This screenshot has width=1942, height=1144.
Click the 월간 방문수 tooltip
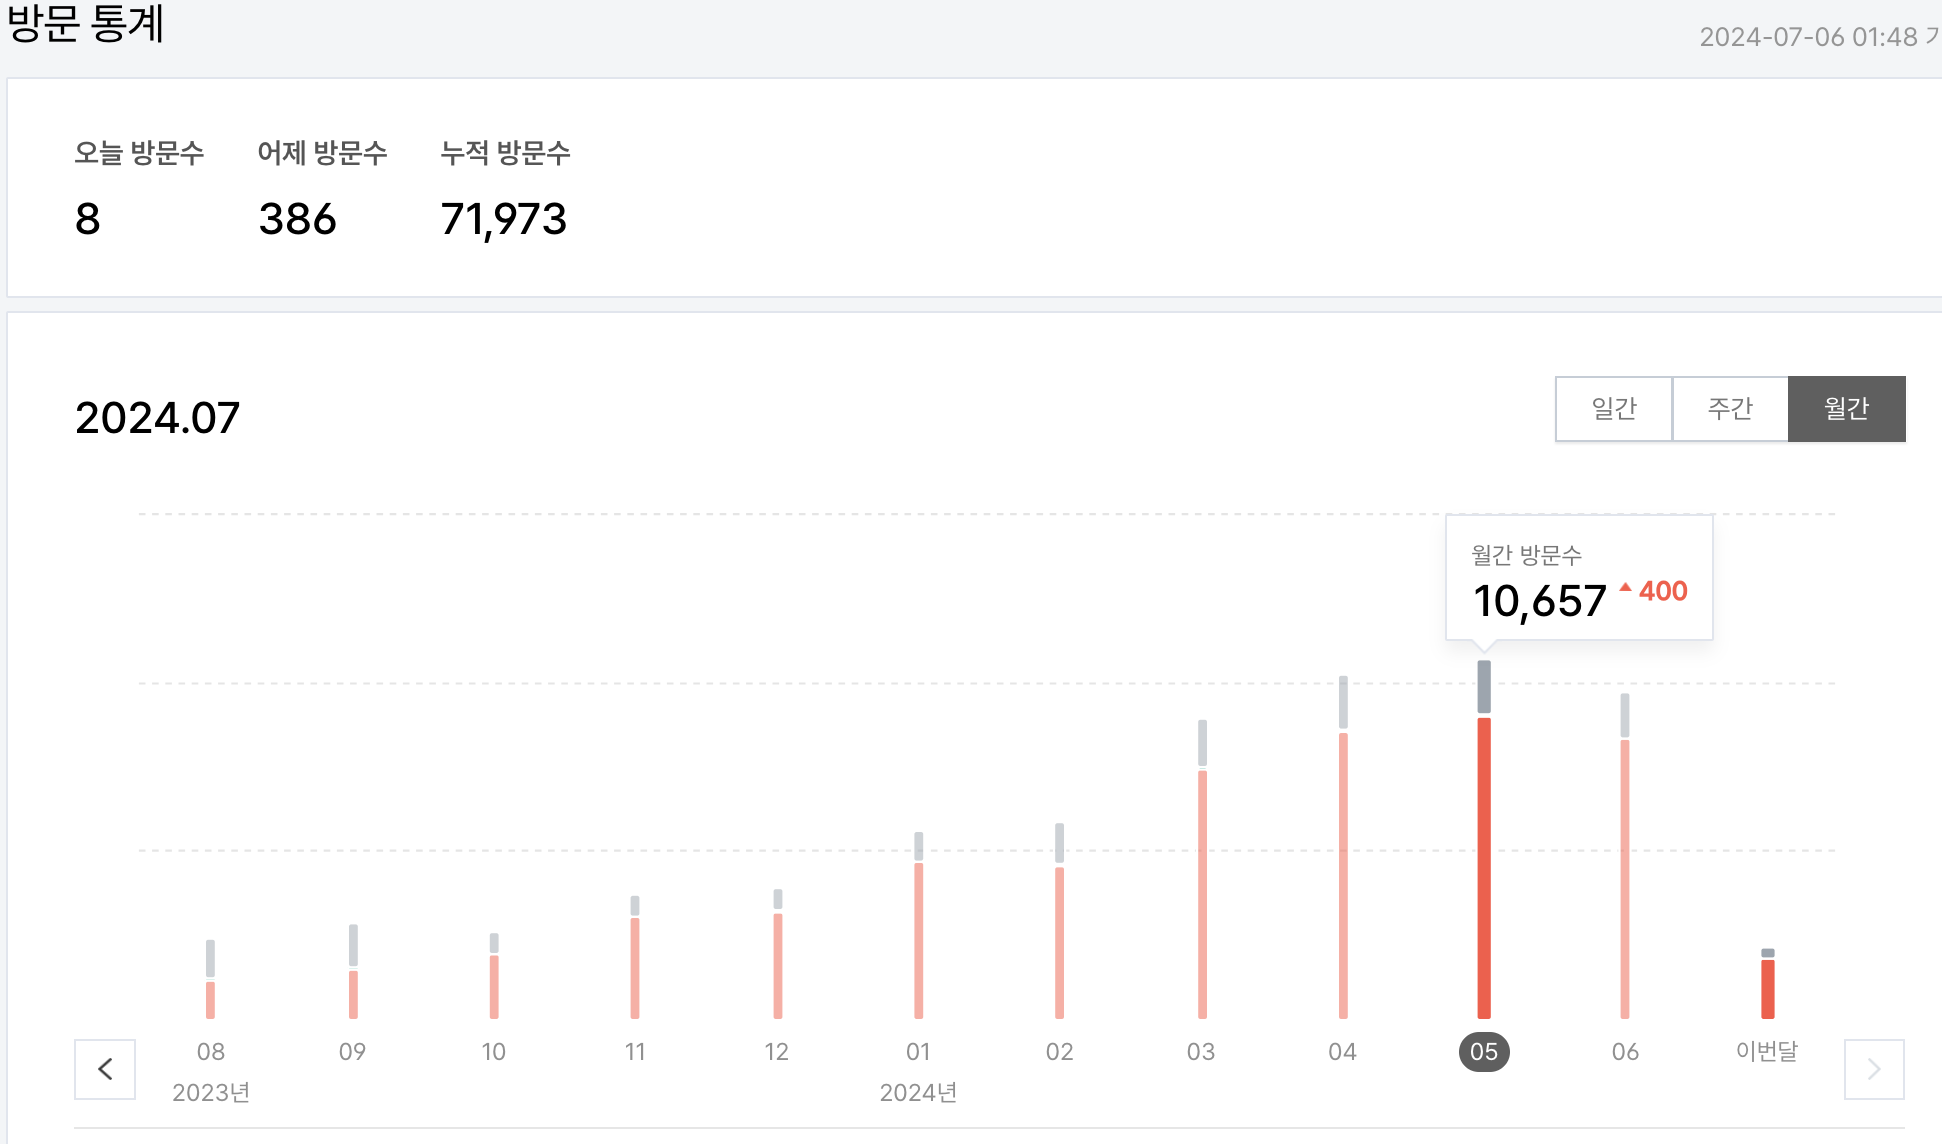pyautogui.click(x=1578, y=577)
